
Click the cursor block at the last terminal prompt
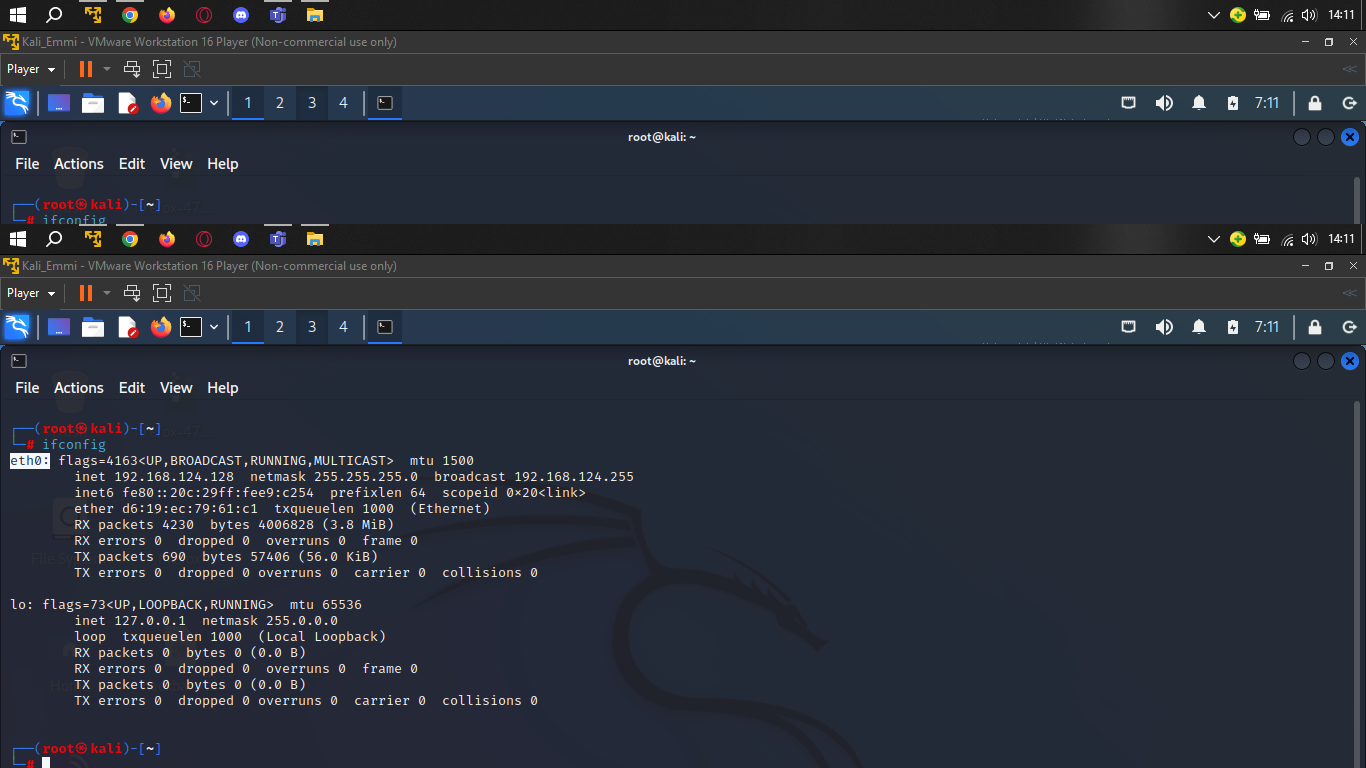point(46,763)
